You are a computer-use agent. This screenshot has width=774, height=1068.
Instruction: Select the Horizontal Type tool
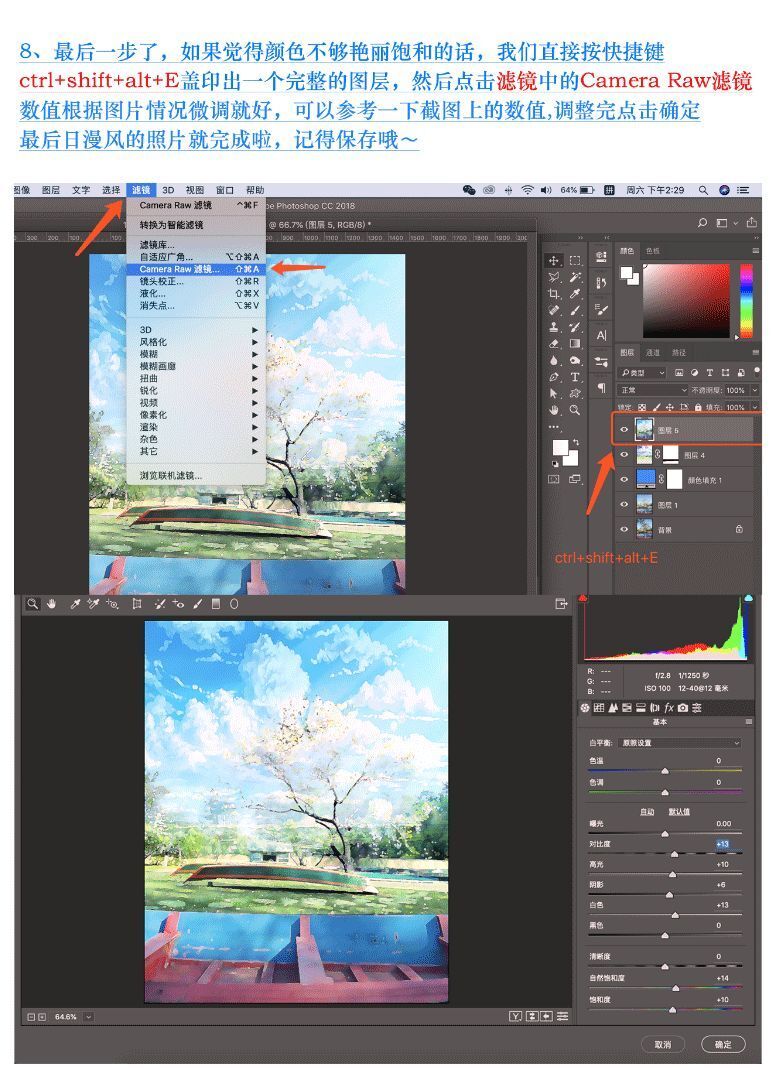click(576, 377)
